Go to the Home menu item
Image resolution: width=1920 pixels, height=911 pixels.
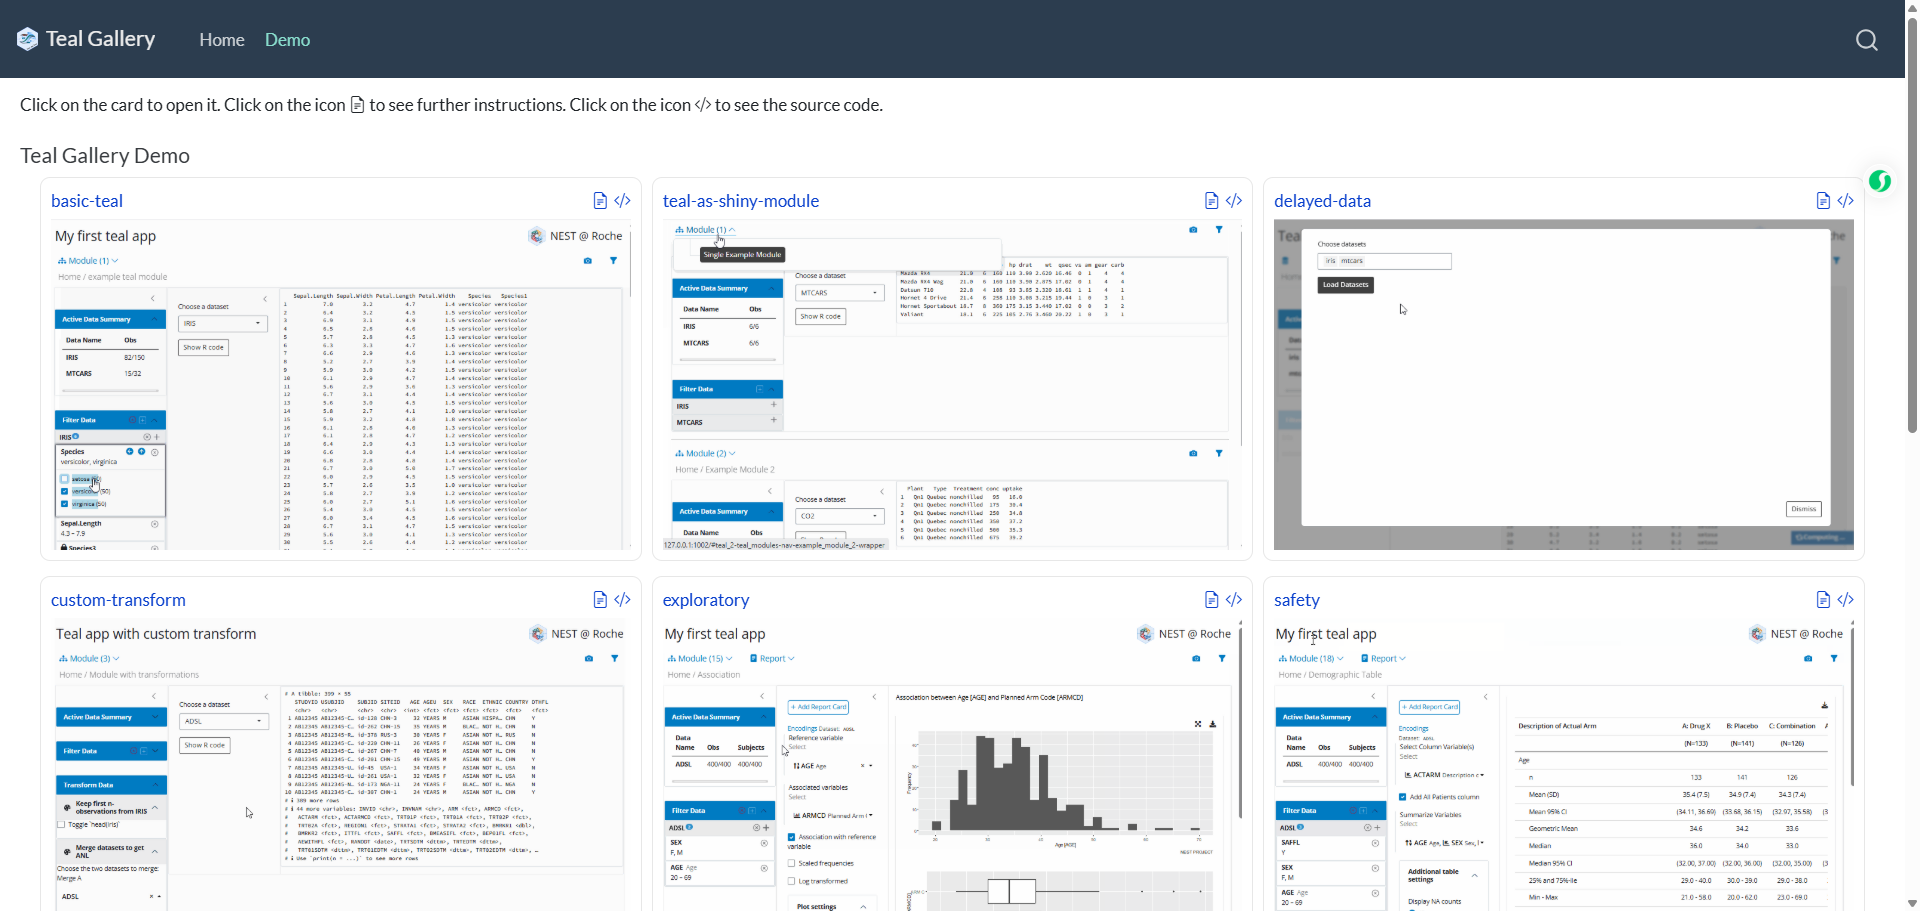[x=221, y=40]
